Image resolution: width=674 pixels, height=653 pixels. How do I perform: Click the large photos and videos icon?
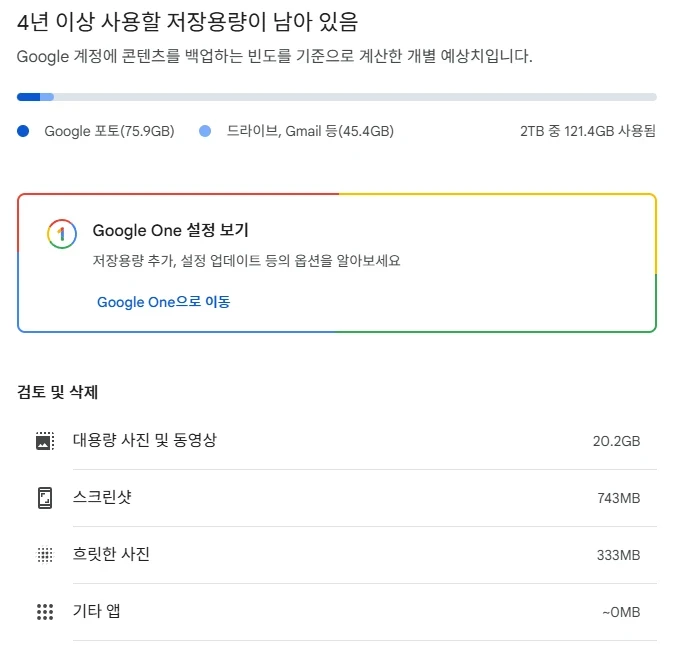pyautogui.click(x=44, y=441)
